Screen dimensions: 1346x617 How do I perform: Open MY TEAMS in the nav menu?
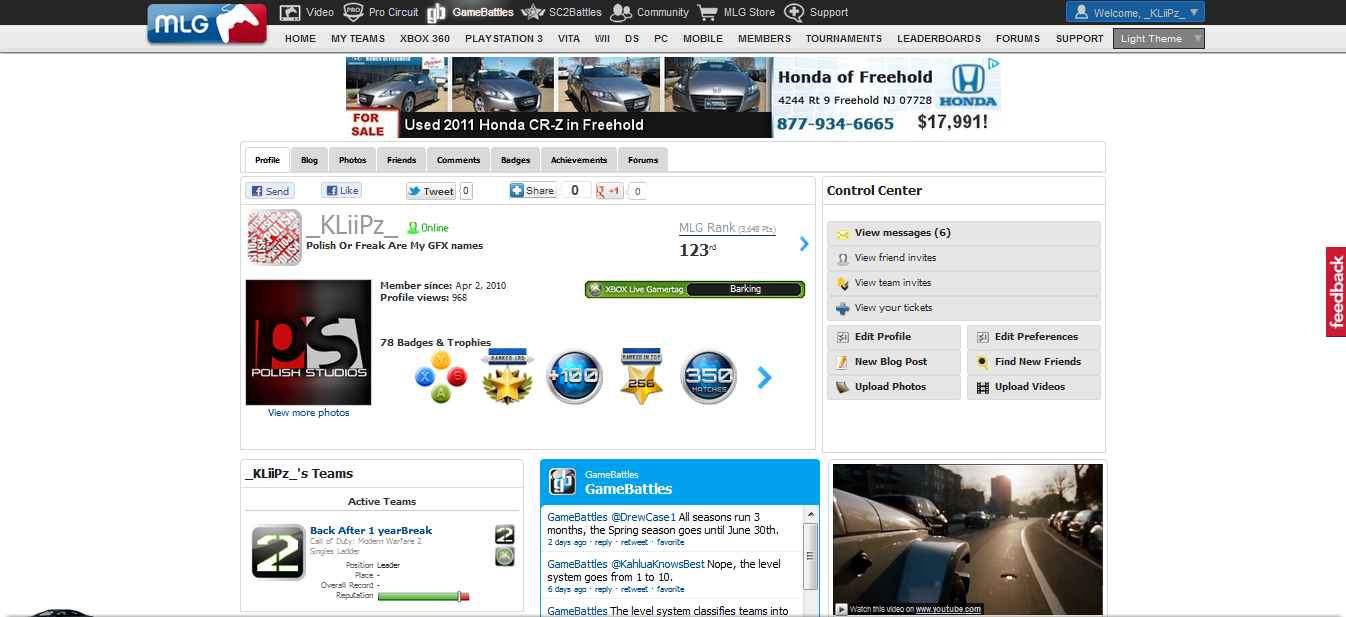coord(358,39)
